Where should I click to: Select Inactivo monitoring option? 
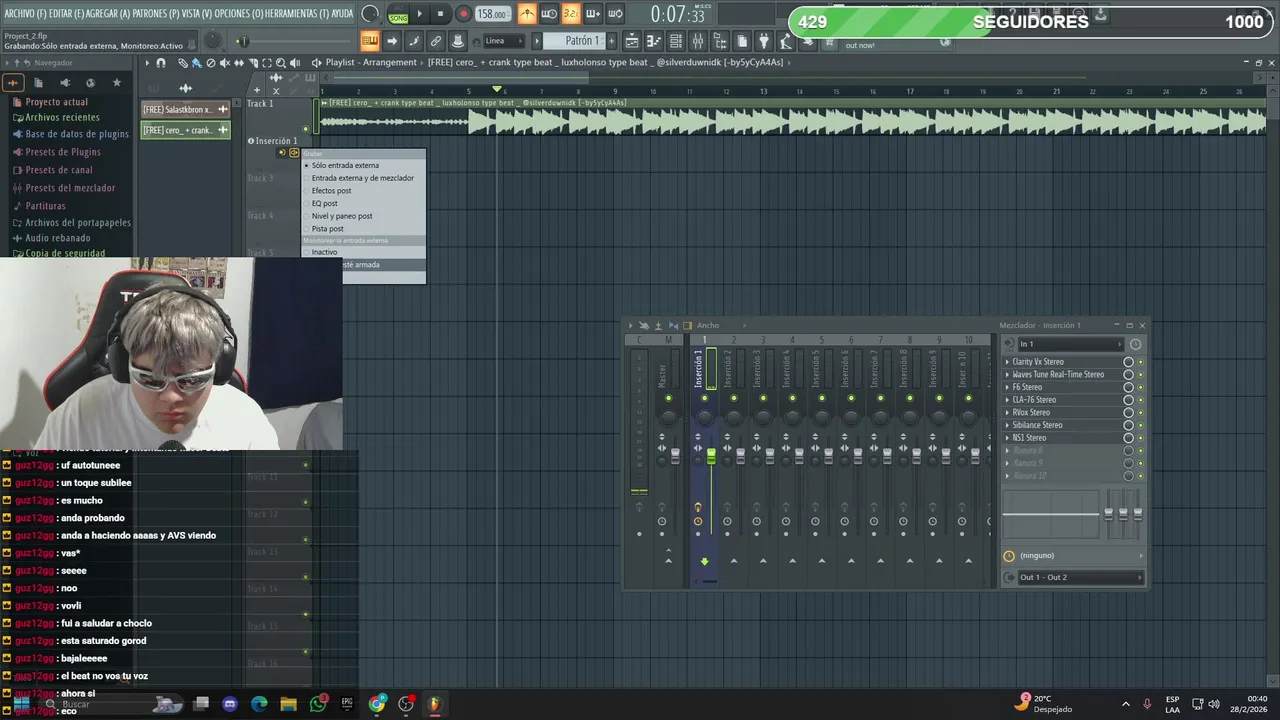coord(364,252)
